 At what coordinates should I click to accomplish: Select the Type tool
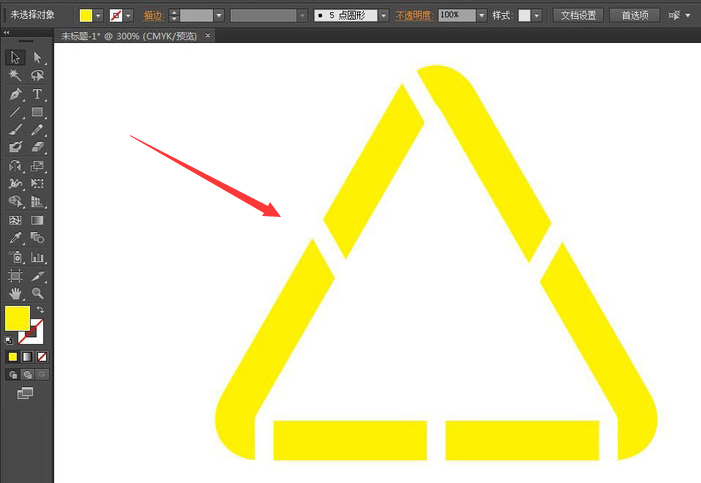(37, 94)
